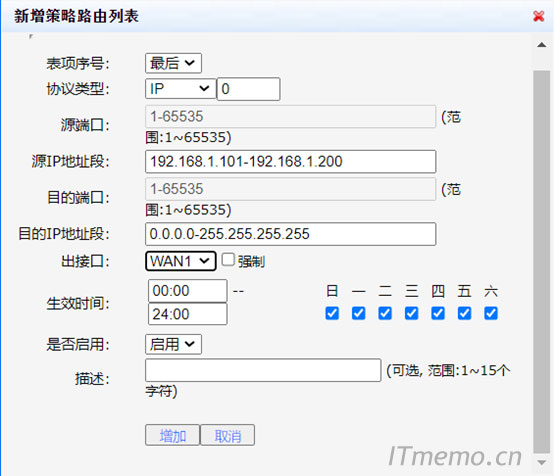This screenshot has width=554, height=476.
Task: Uncheck the 六 (Saturday) checkbox
Action: coord(491,313)
